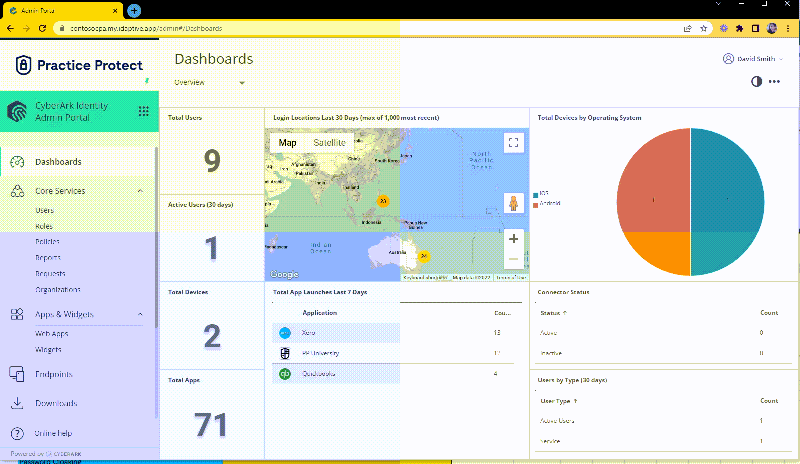Image resolution: width=800 pixels, height=464 pixels.
Task: Click the teal pie chart slice
Action: coord(727,202)
